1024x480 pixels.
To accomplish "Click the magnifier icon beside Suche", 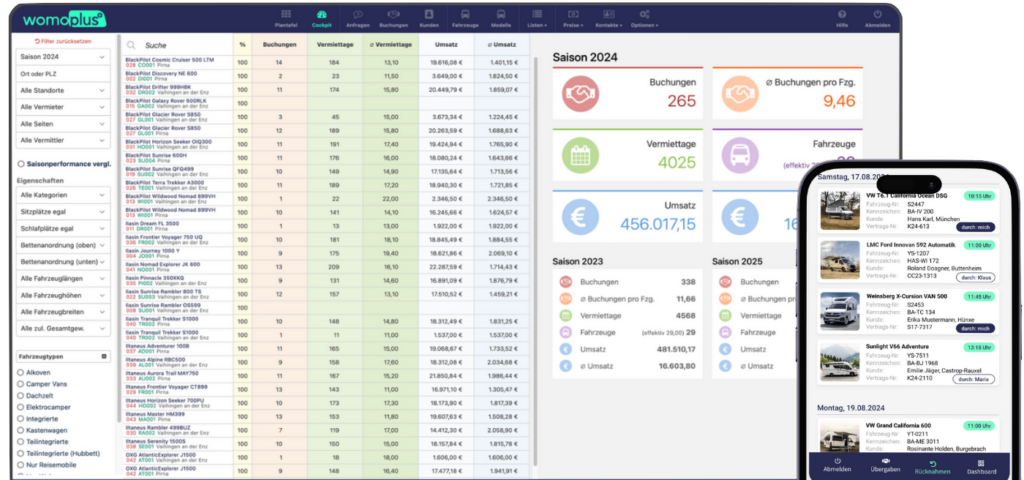I will (x=131, y=46).
